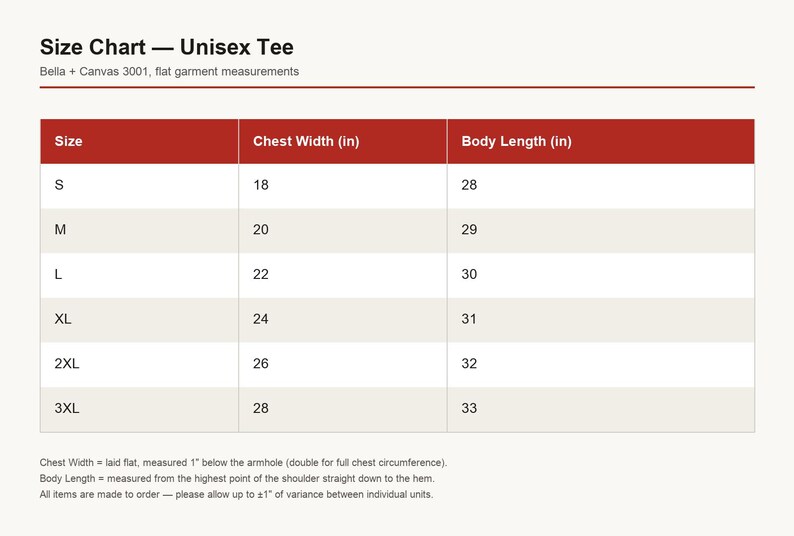Select the XL size cell

pyautogui.click(x=139, y=320)
